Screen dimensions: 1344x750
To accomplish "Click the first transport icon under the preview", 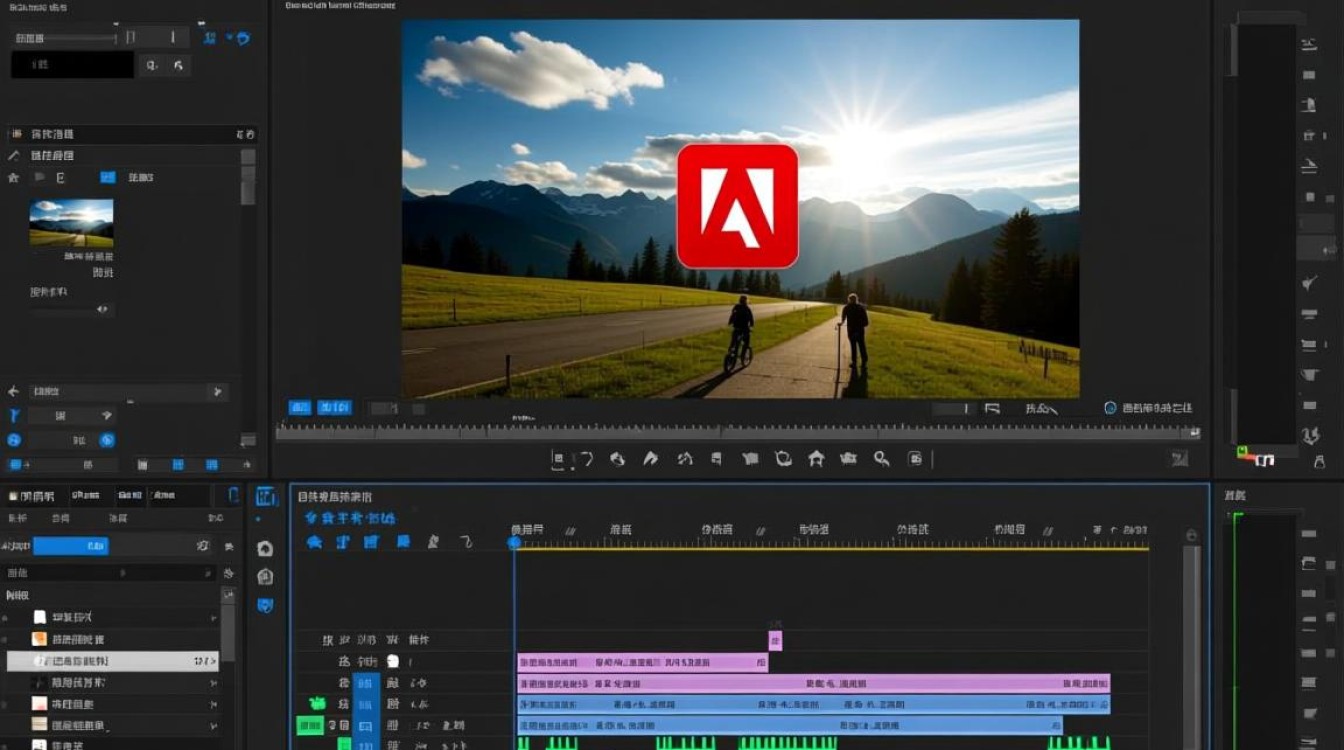I will [x=559, y=459].
